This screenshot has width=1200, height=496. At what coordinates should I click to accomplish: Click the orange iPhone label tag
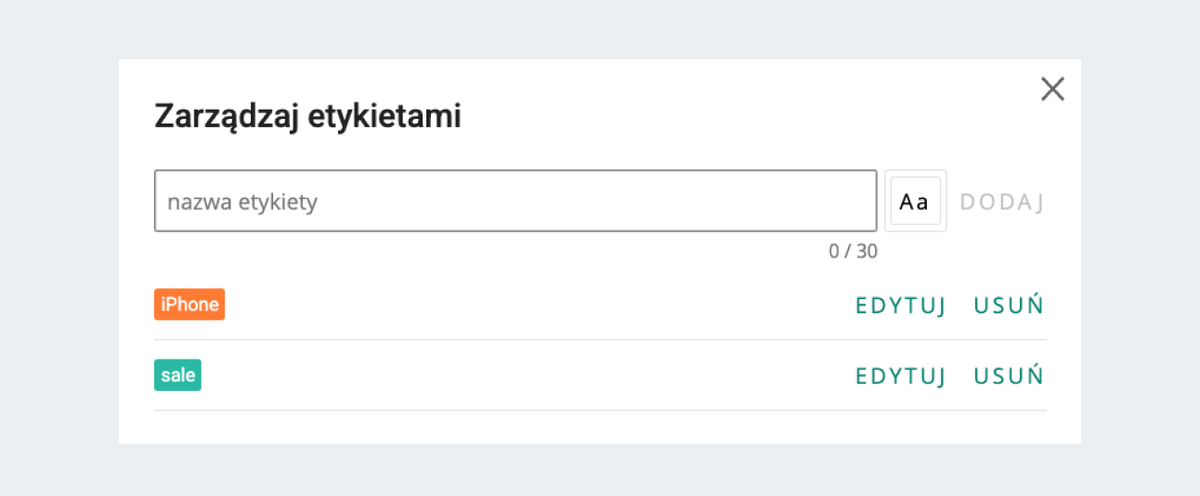tap(189, 305)
